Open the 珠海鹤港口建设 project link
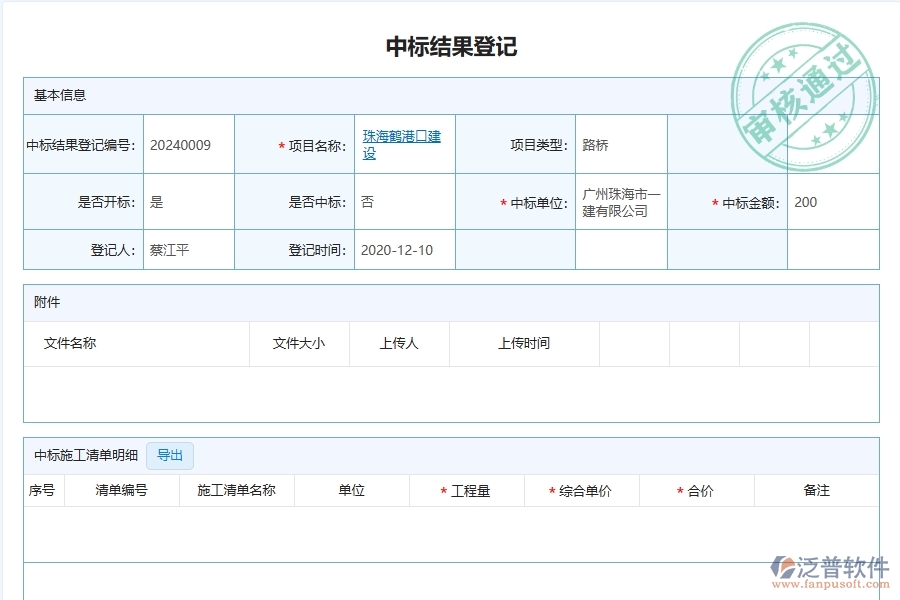The width and height of the screenshot is (900, 600). point(402,143)
